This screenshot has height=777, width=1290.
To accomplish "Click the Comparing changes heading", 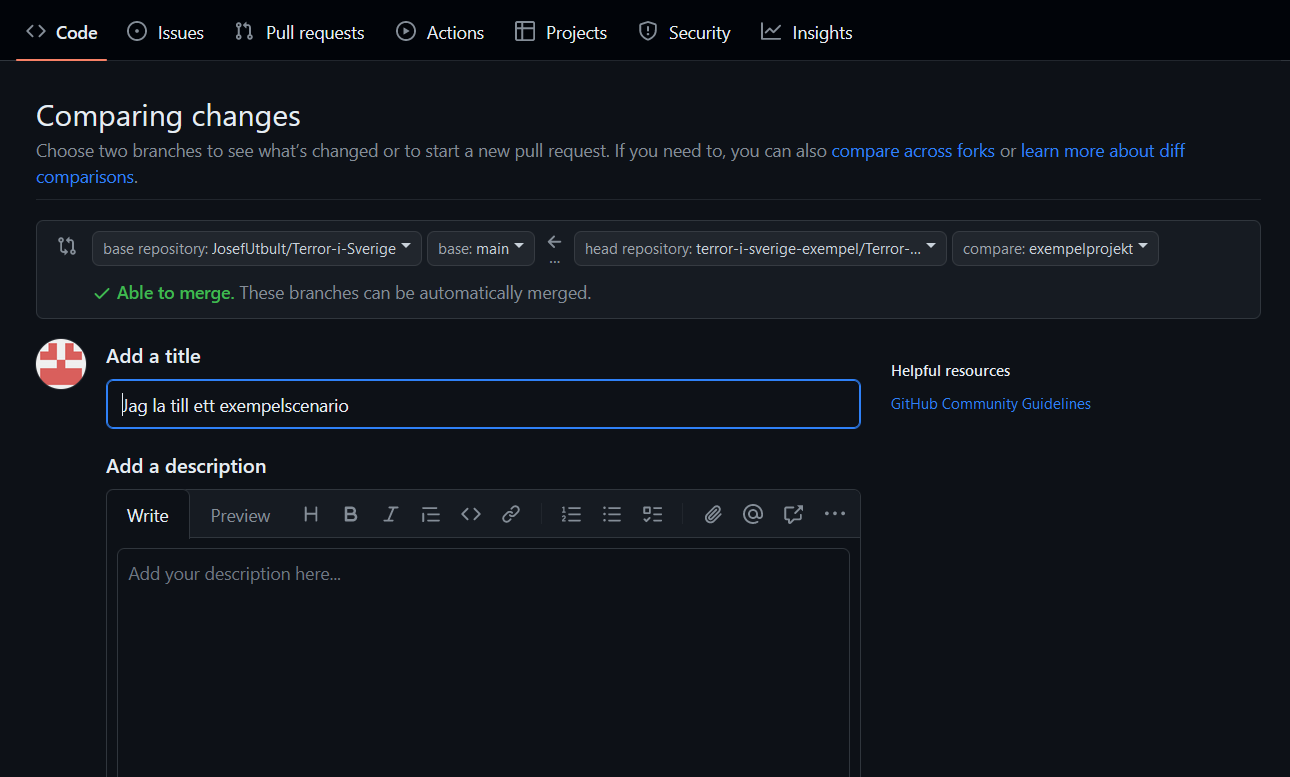I will [x=168, y=116].
